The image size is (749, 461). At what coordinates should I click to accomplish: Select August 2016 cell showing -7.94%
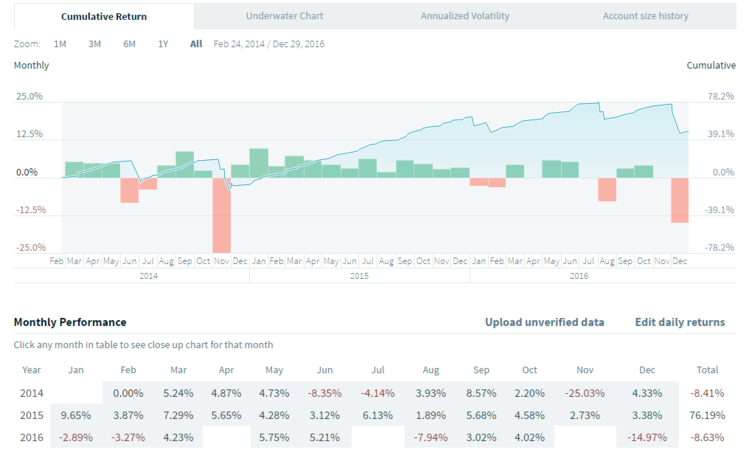tap(426, 437)
